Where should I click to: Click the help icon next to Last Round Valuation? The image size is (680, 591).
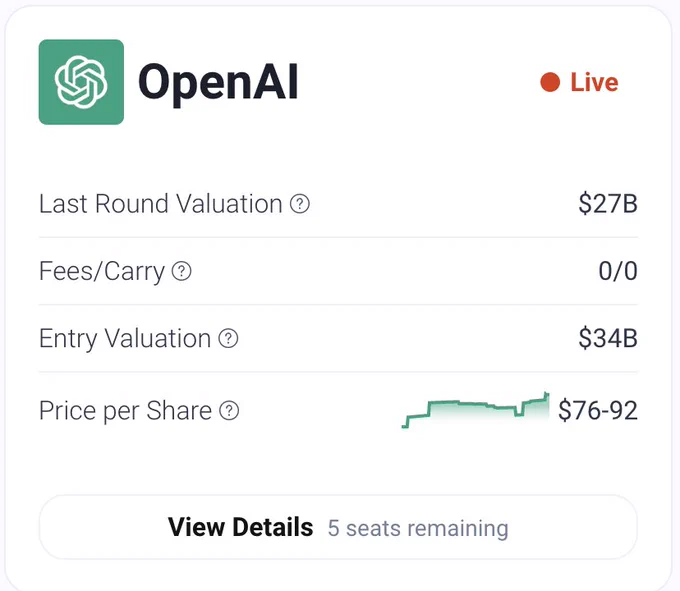pos(300,203)
